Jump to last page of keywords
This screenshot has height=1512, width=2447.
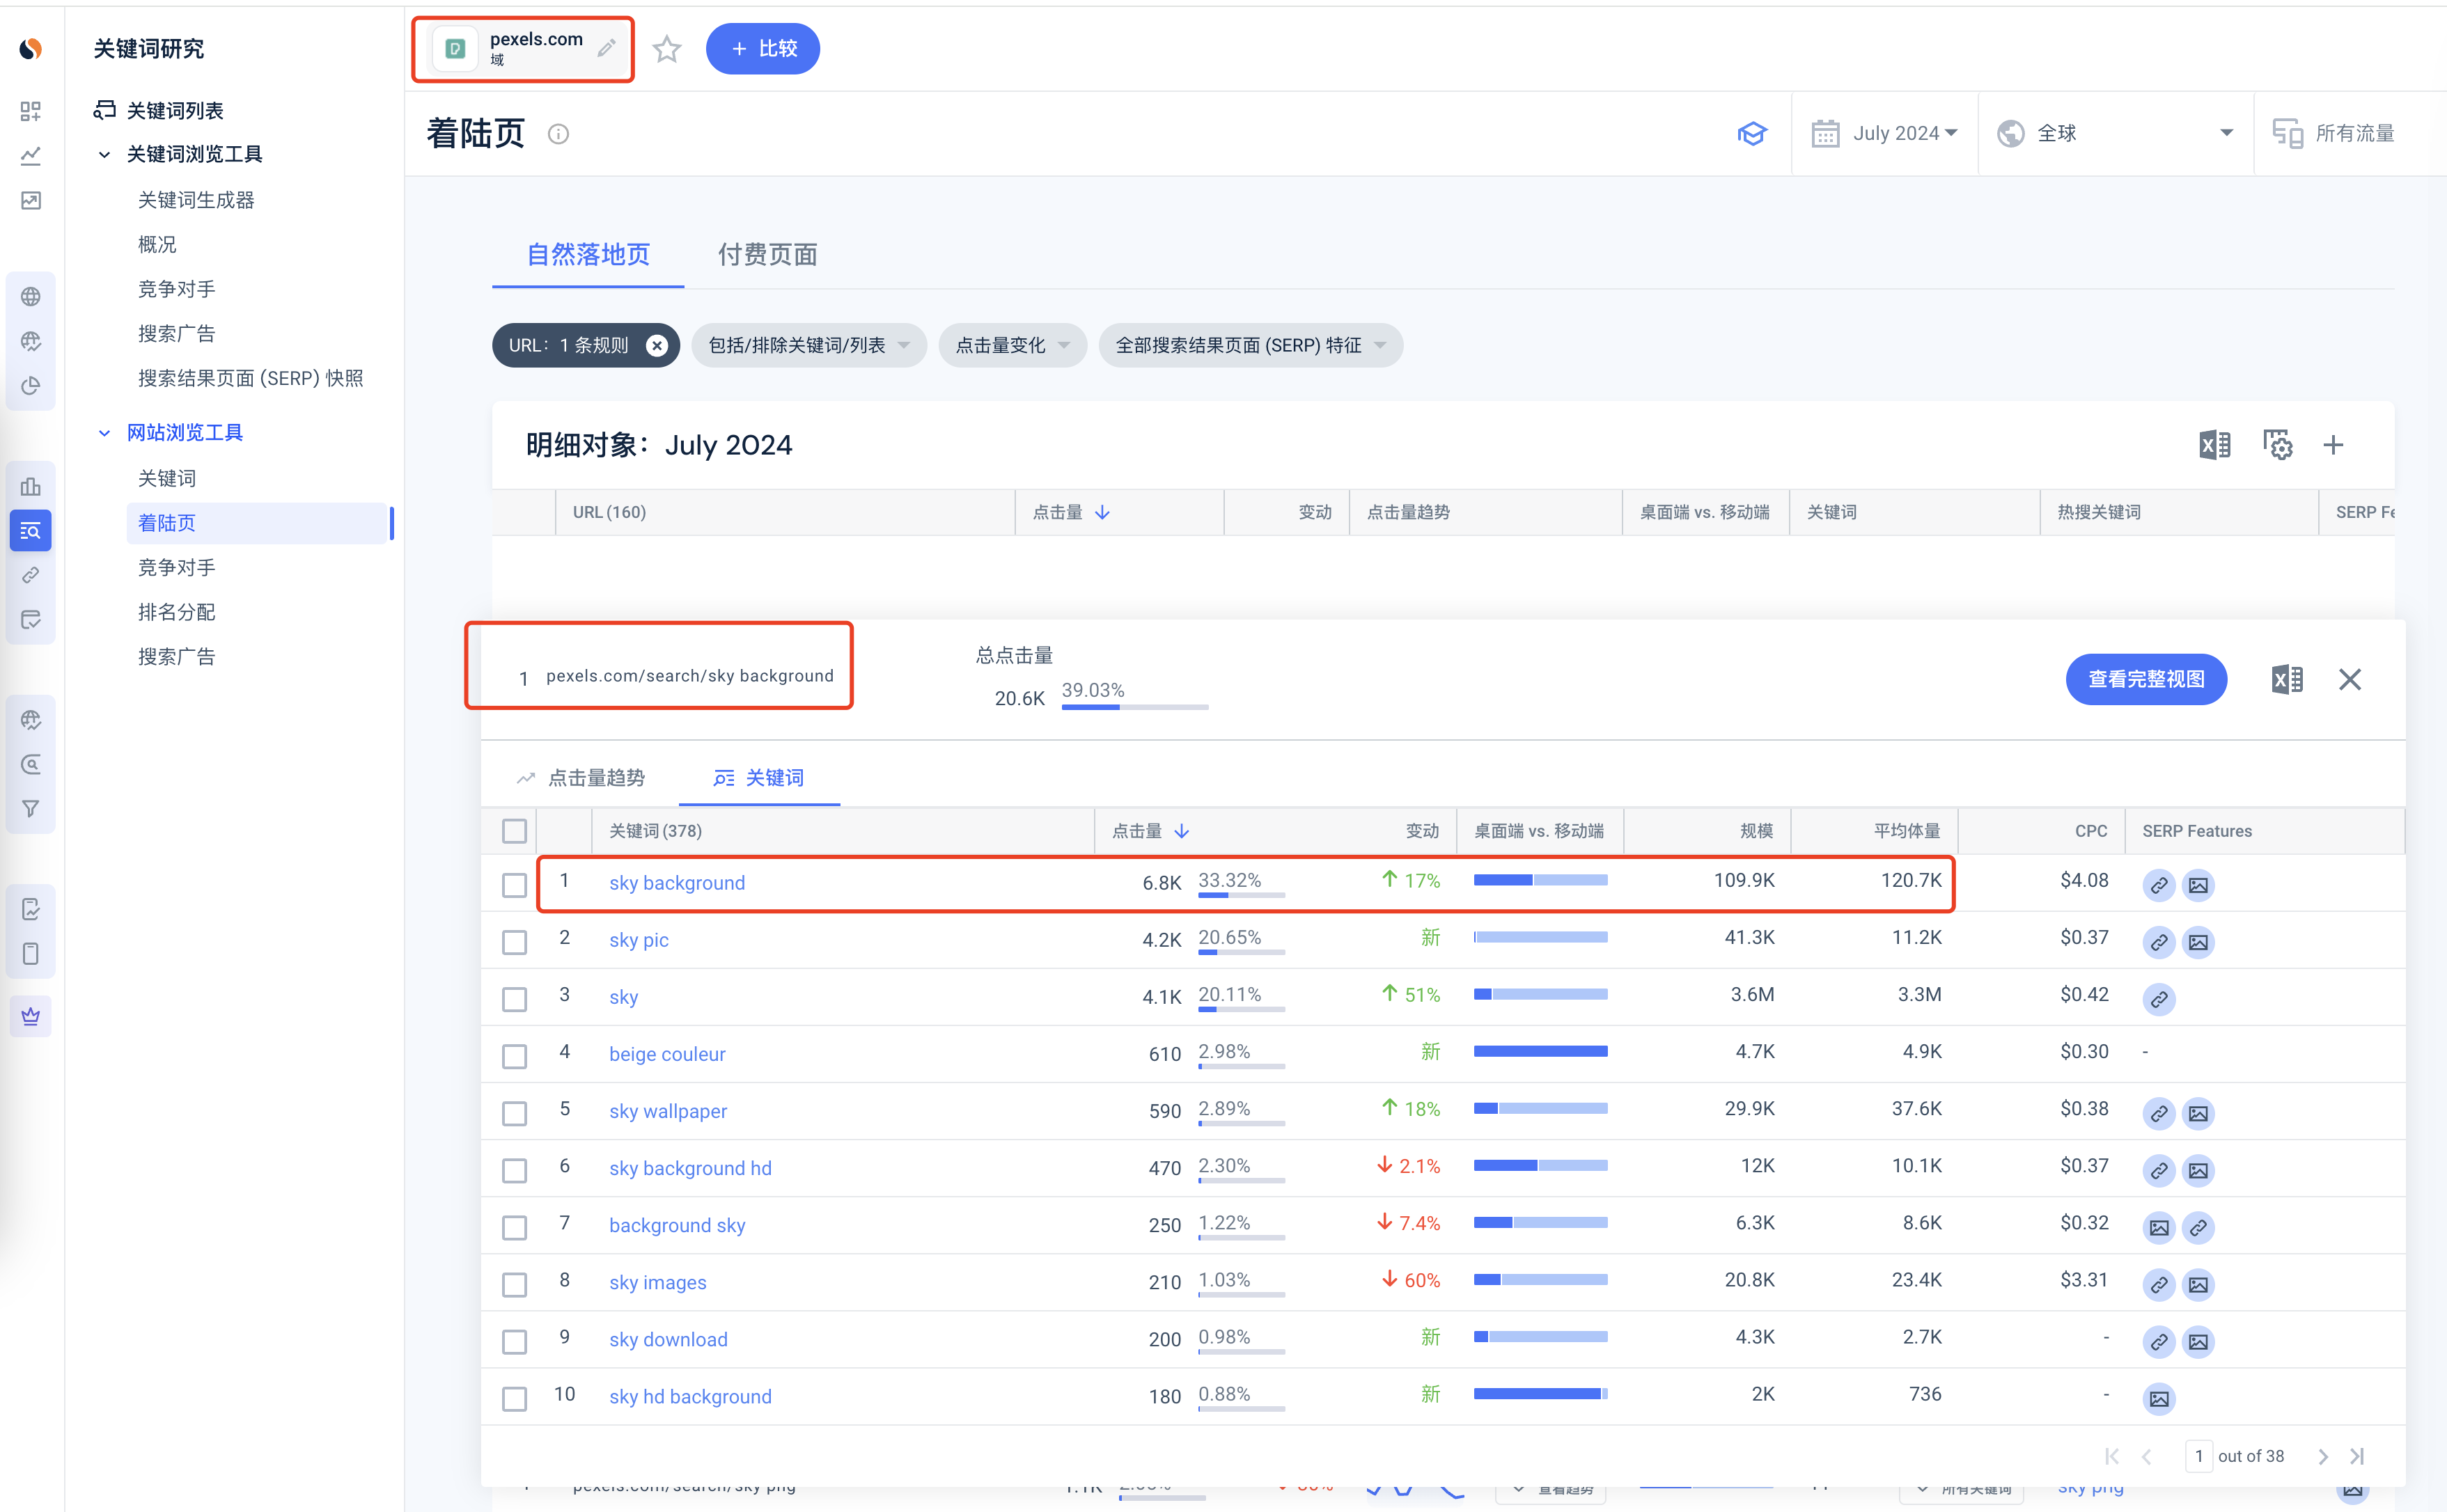coord(2357,1456)
